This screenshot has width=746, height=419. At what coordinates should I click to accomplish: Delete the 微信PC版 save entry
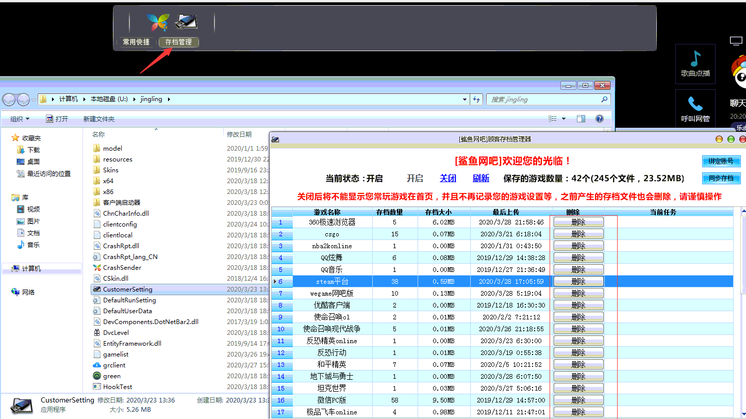point(578,400)
